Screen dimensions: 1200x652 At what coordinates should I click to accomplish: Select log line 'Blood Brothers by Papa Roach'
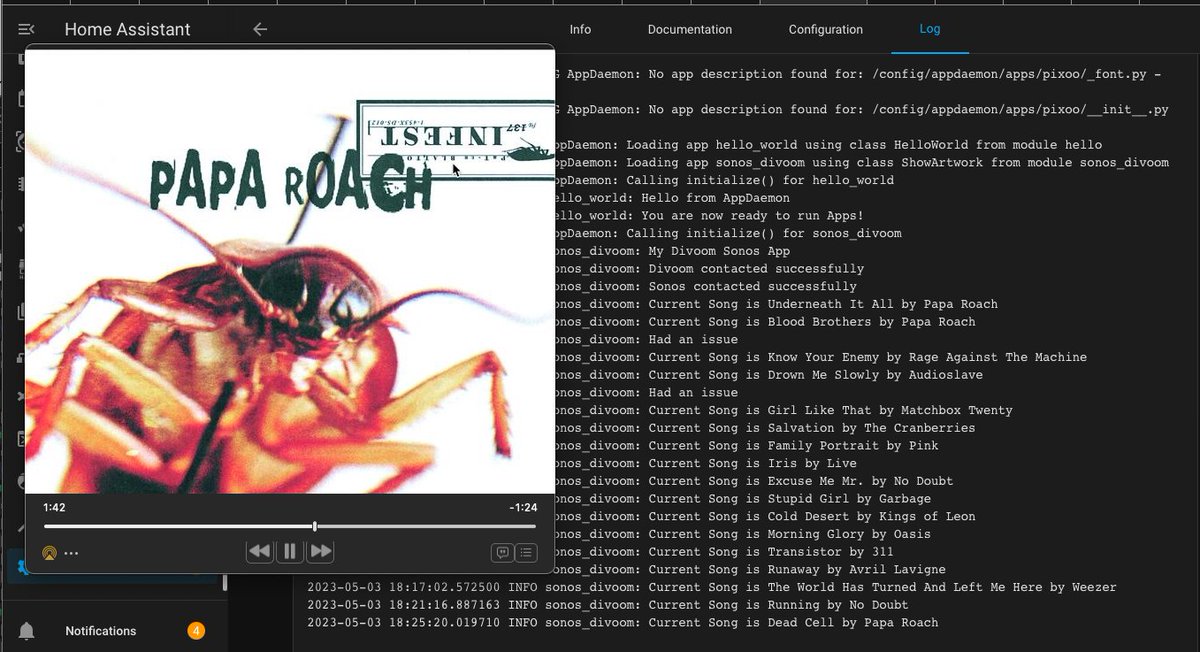[x=765, y=322]
